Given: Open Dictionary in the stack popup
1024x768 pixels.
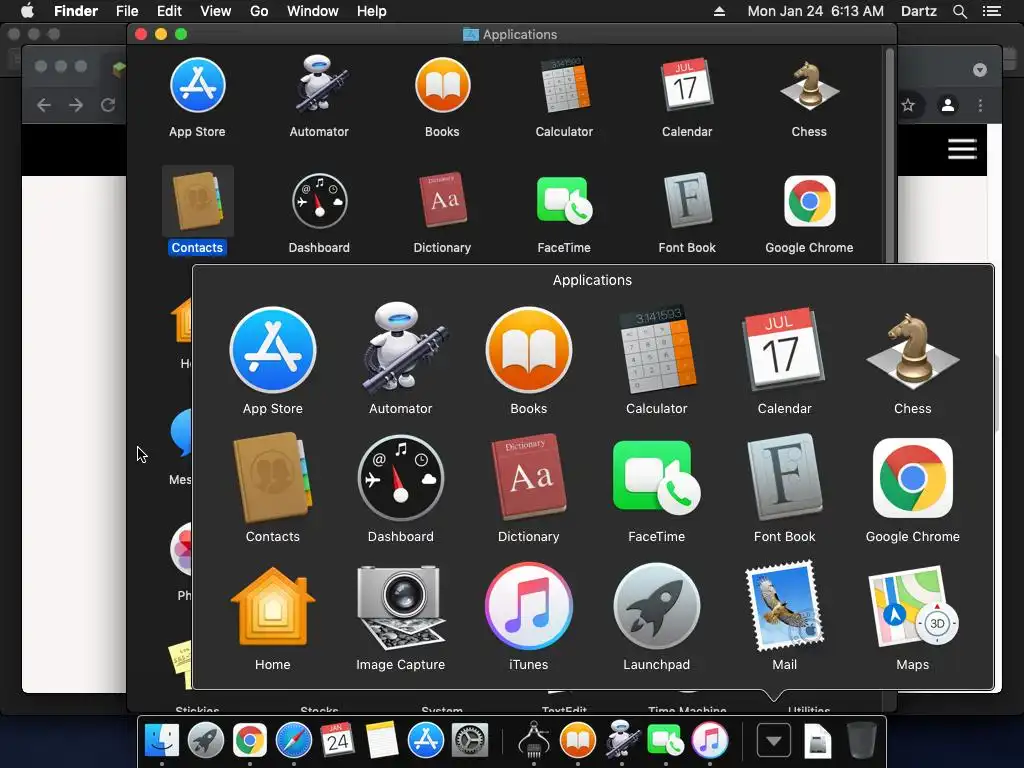Looking at the screenshot, I should [x=529, y=477].
